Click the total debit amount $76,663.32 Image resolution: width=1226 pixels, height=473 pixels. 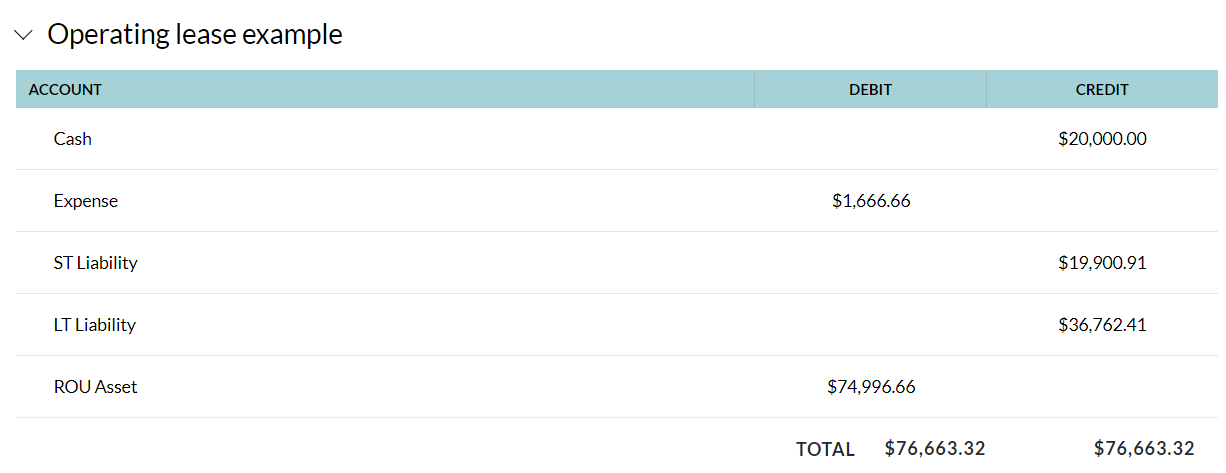tap(935, 448)
